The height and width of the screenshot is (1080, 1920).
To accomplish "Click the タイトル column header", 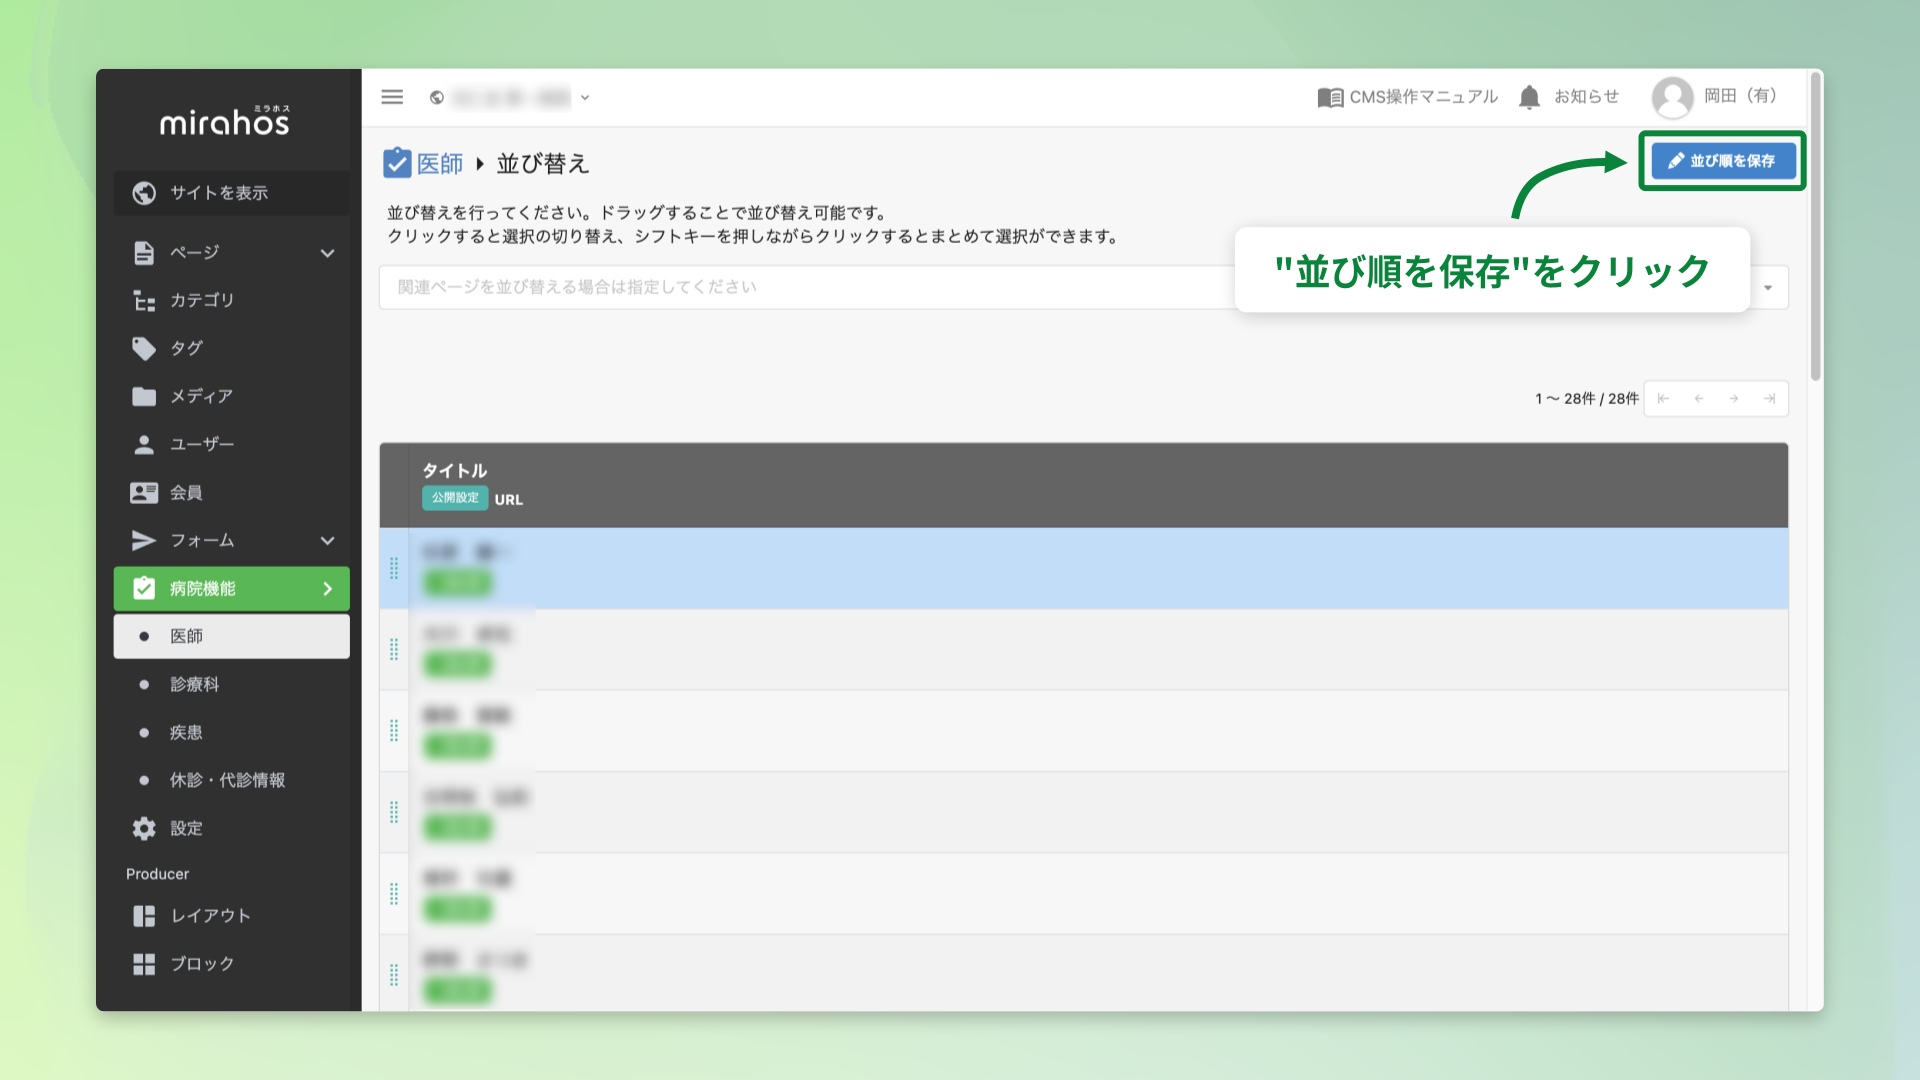I will point(455,470).
